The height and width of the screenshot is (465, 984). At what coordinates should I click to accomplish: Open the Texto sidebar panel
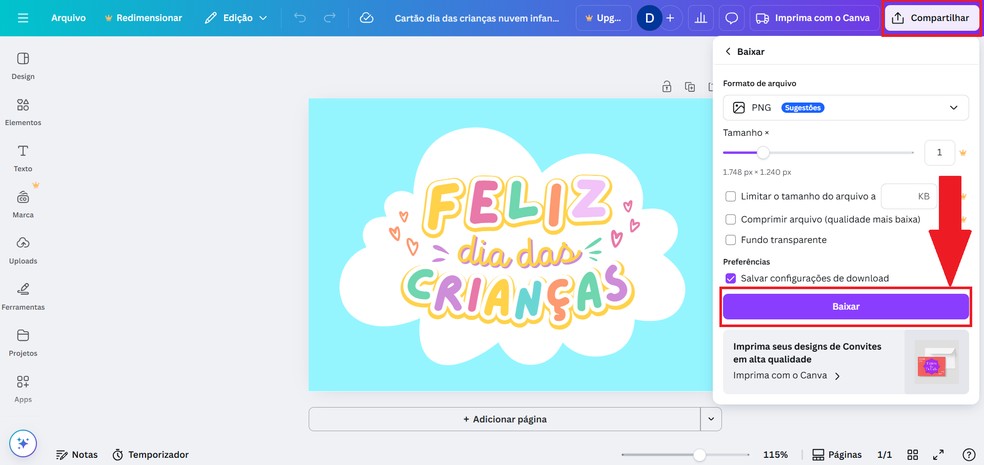click(x=23, y=158)
